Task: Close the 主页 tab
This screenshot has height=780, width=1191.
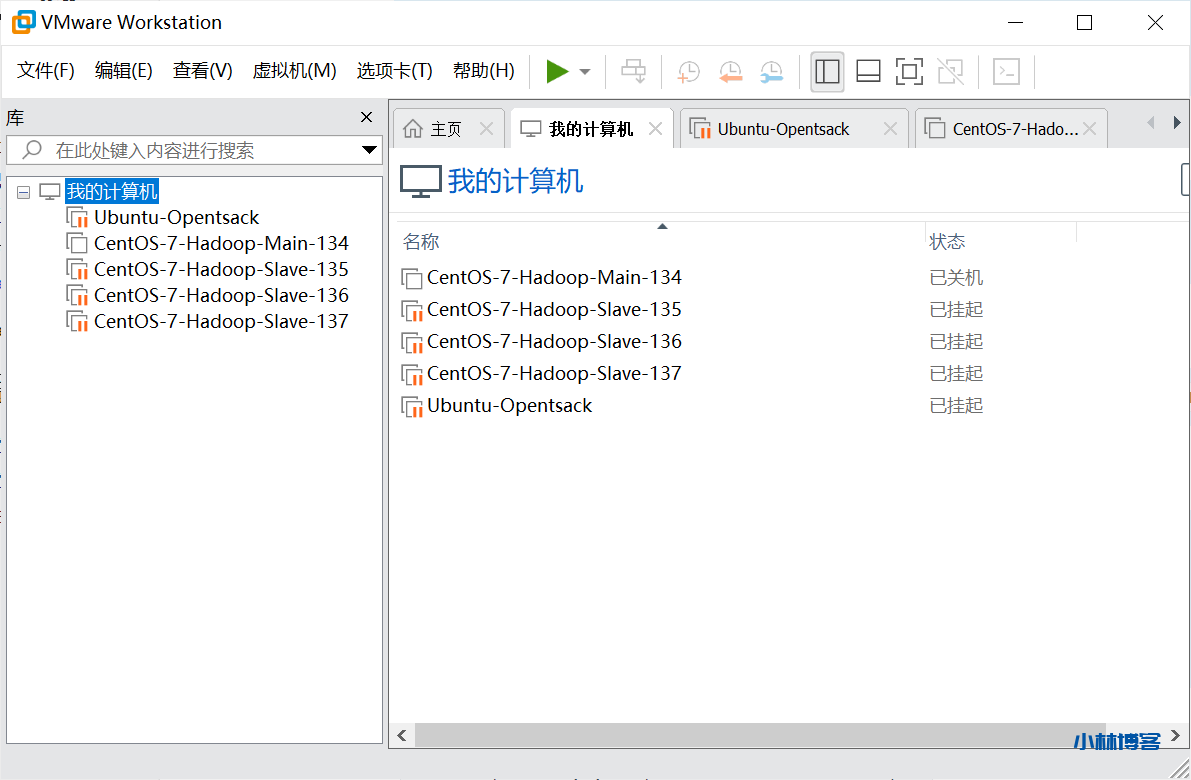Action: pos(486,128)
